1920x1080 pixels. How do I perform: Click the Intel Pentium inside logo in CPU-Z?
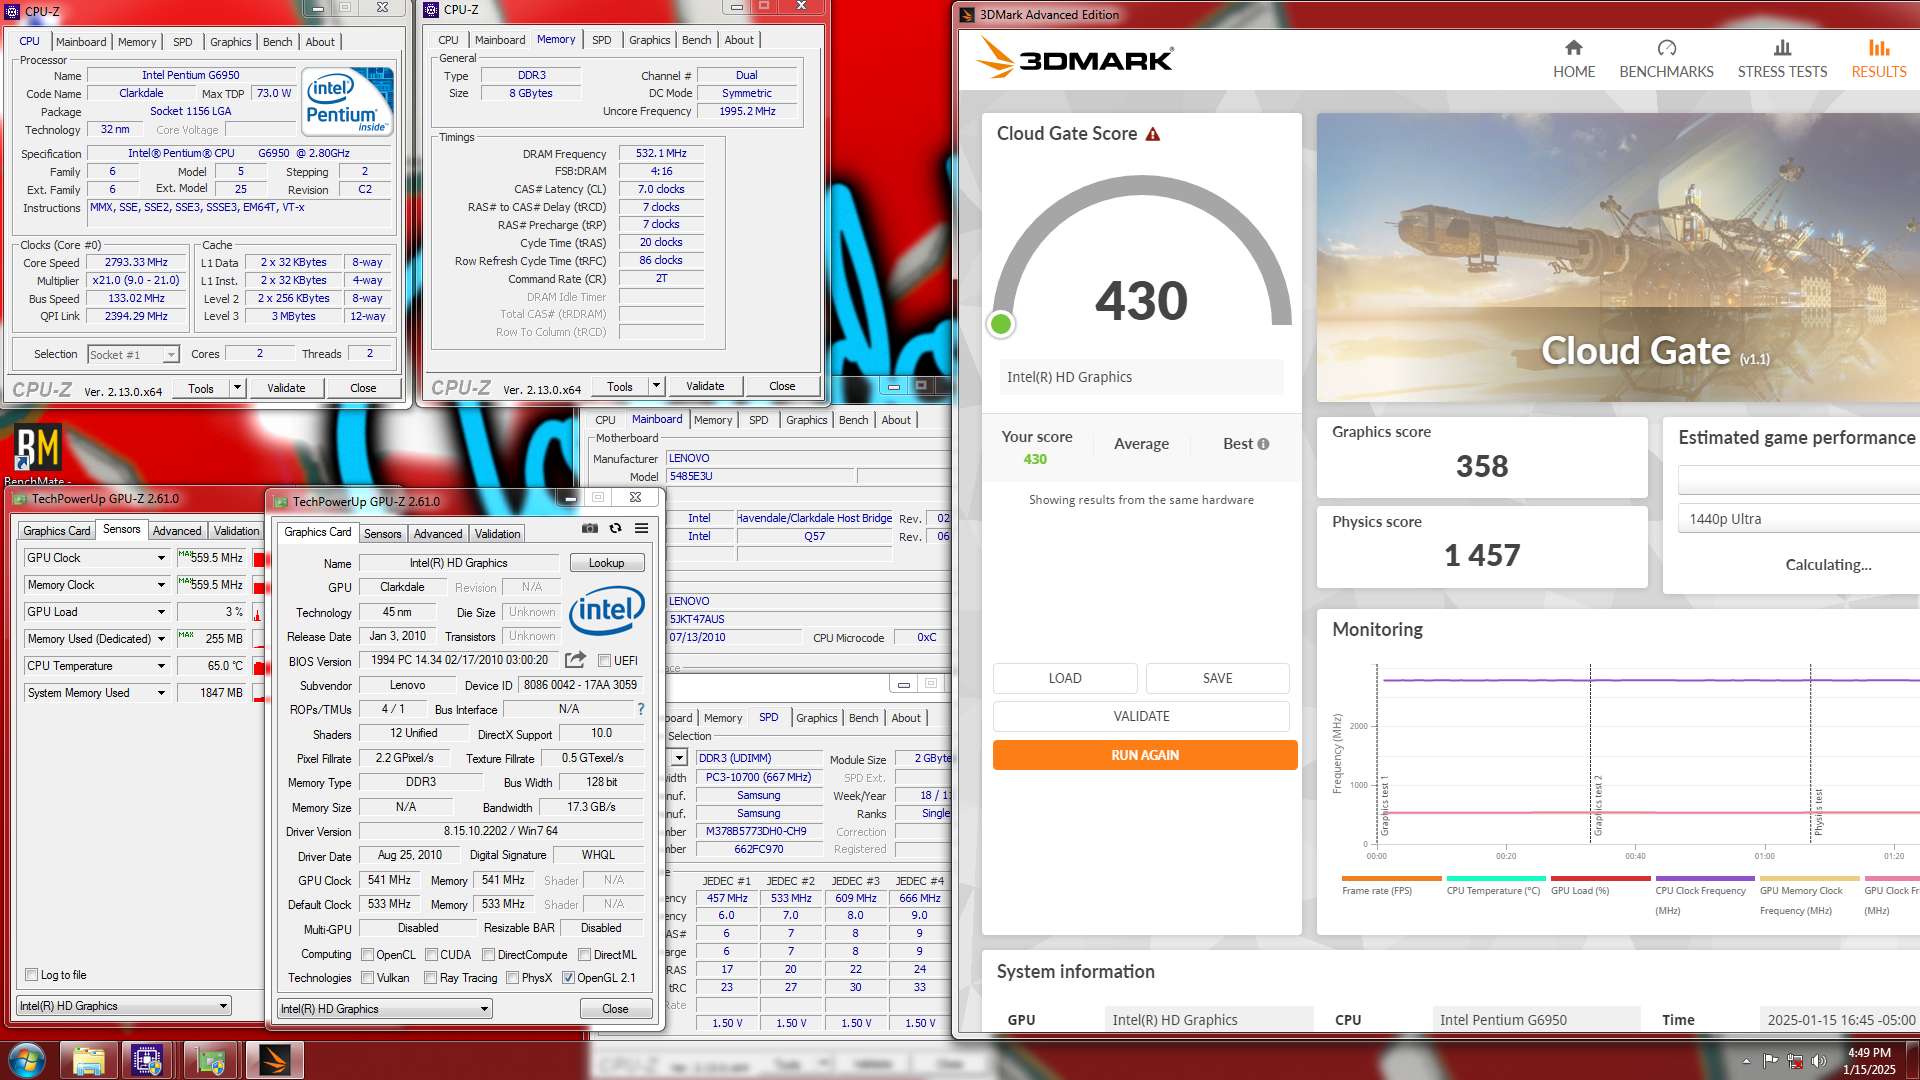(347, 102)
